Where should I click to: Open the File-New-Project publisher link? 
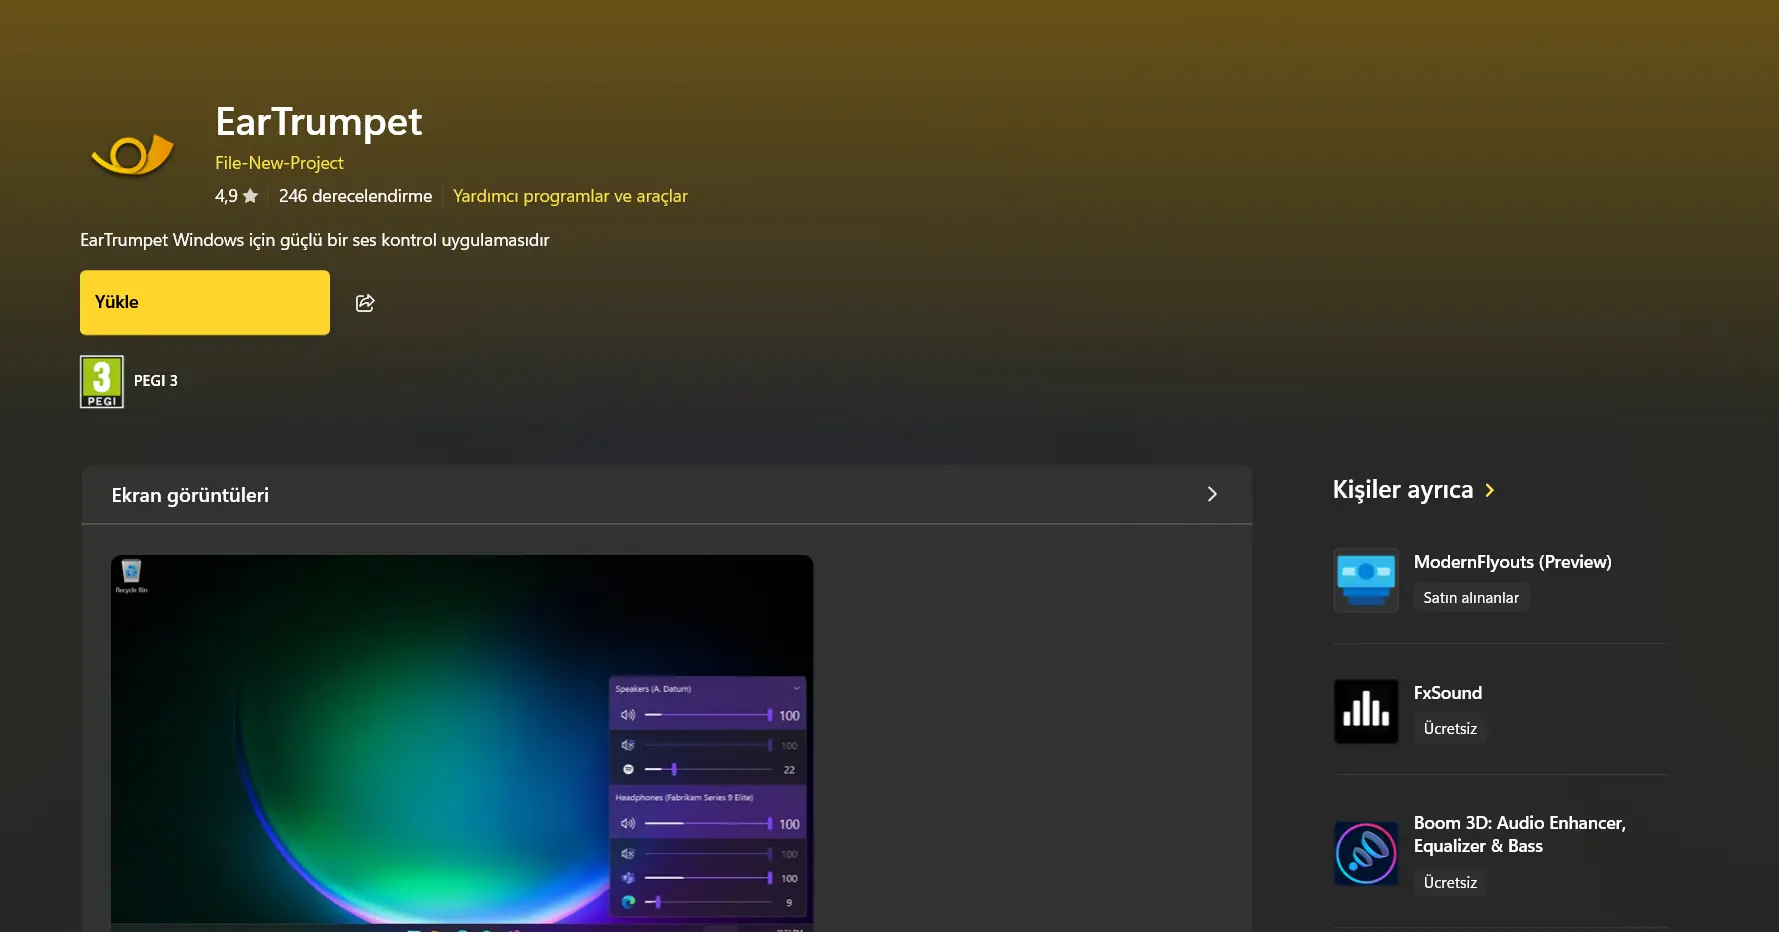tap(279, 163)
